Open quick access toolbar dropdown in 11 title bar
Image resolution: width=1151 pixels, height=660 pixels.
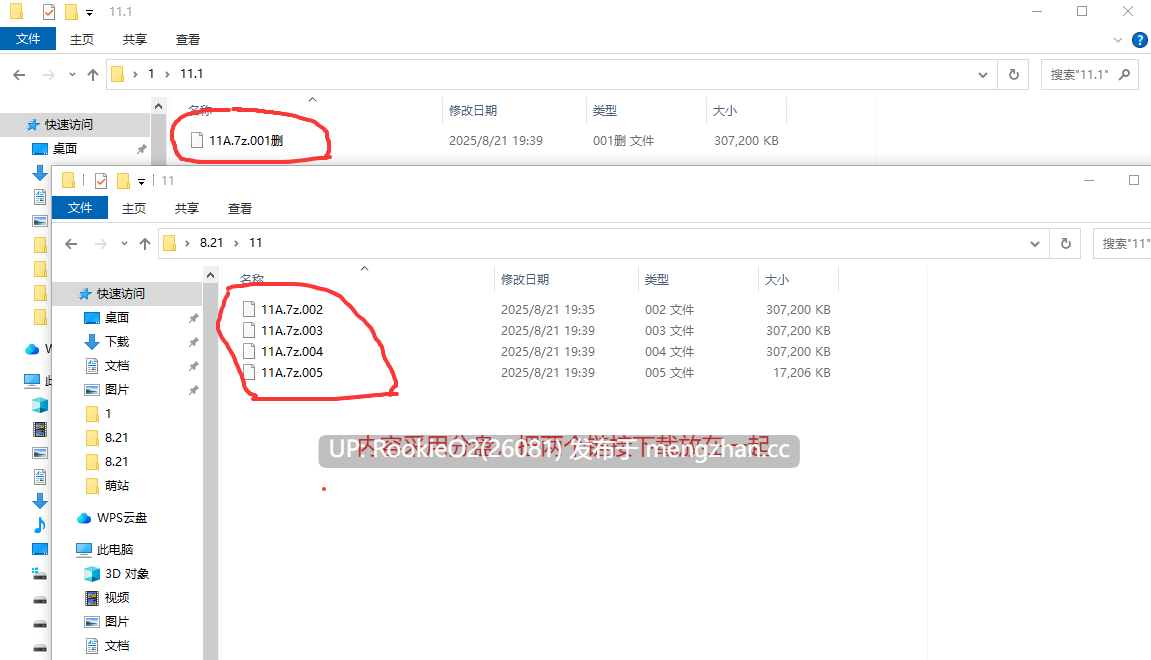[x=142, y=181]
